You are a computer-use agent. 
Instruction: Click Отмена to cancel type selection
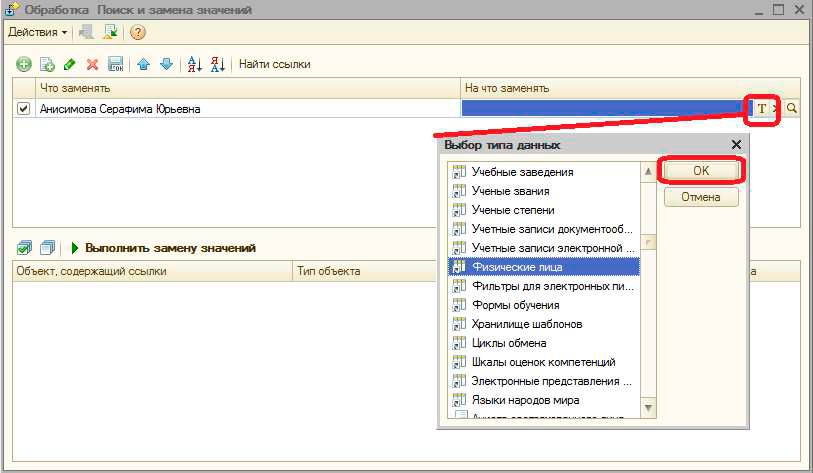[700, 197]
